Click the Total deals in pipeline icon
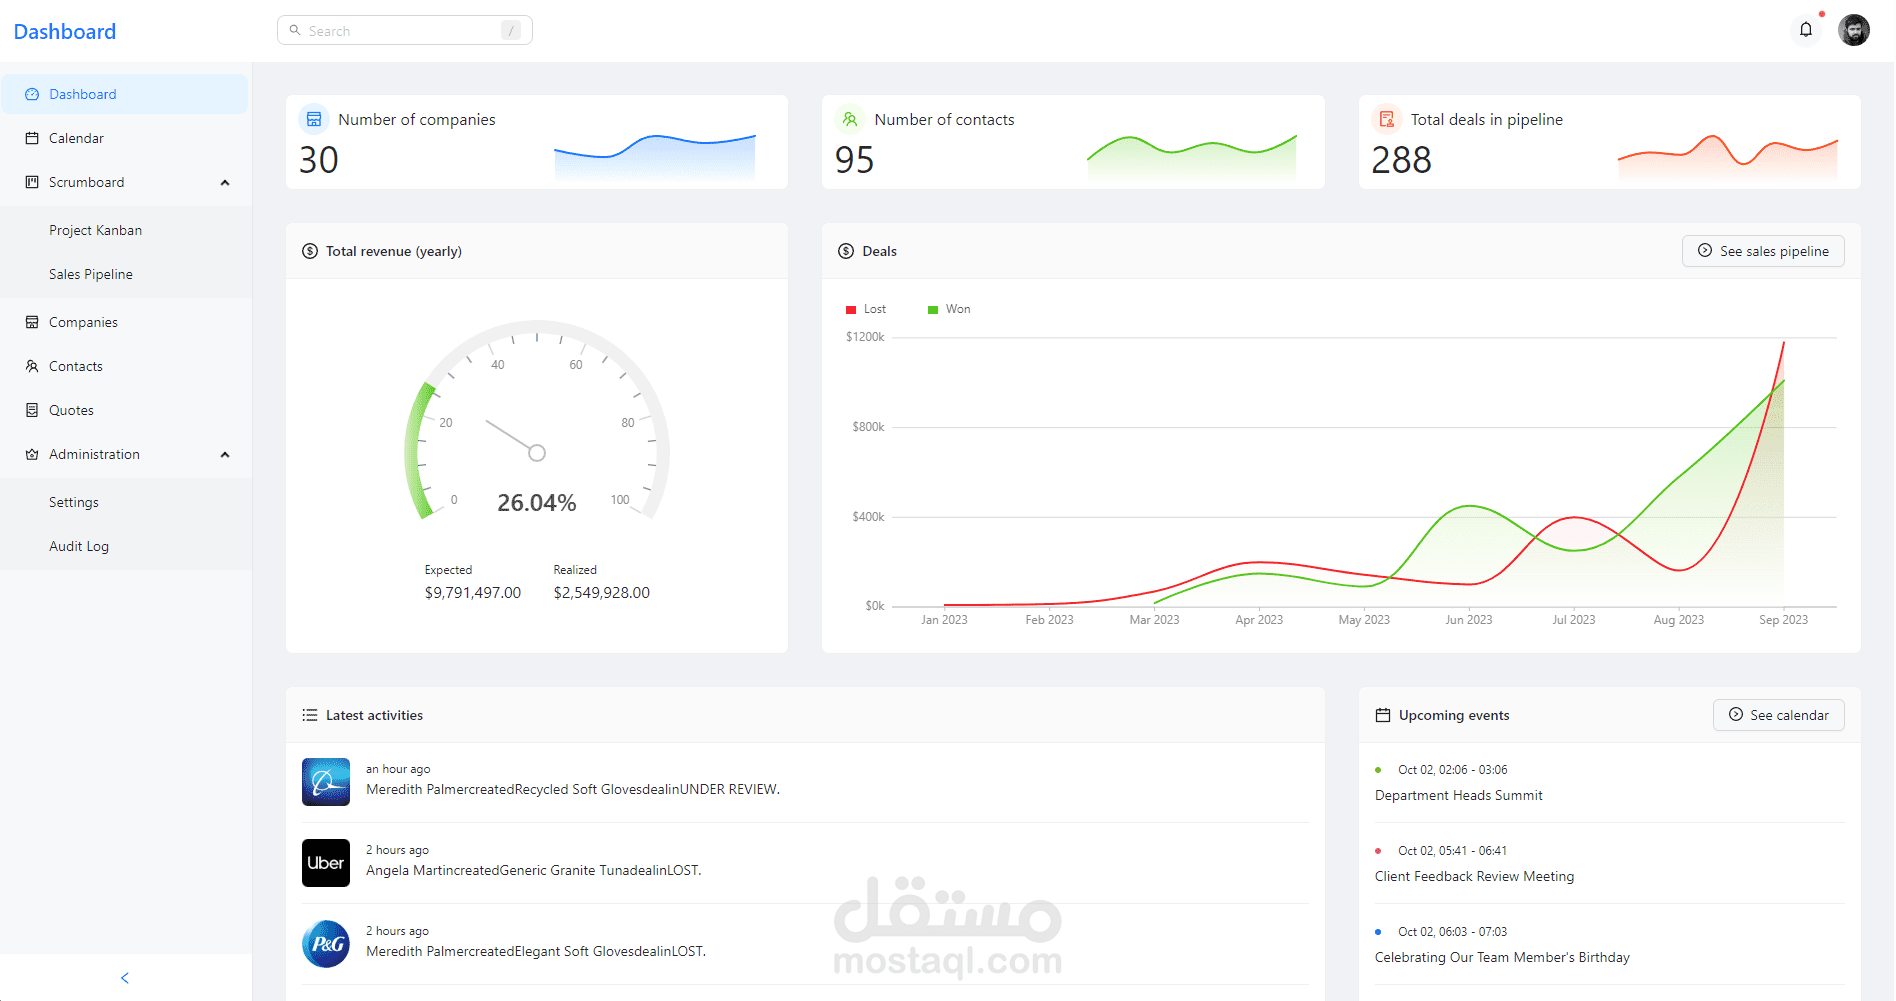Viewport: 1896px width, 1001px height. click(x=1386, y=119)
